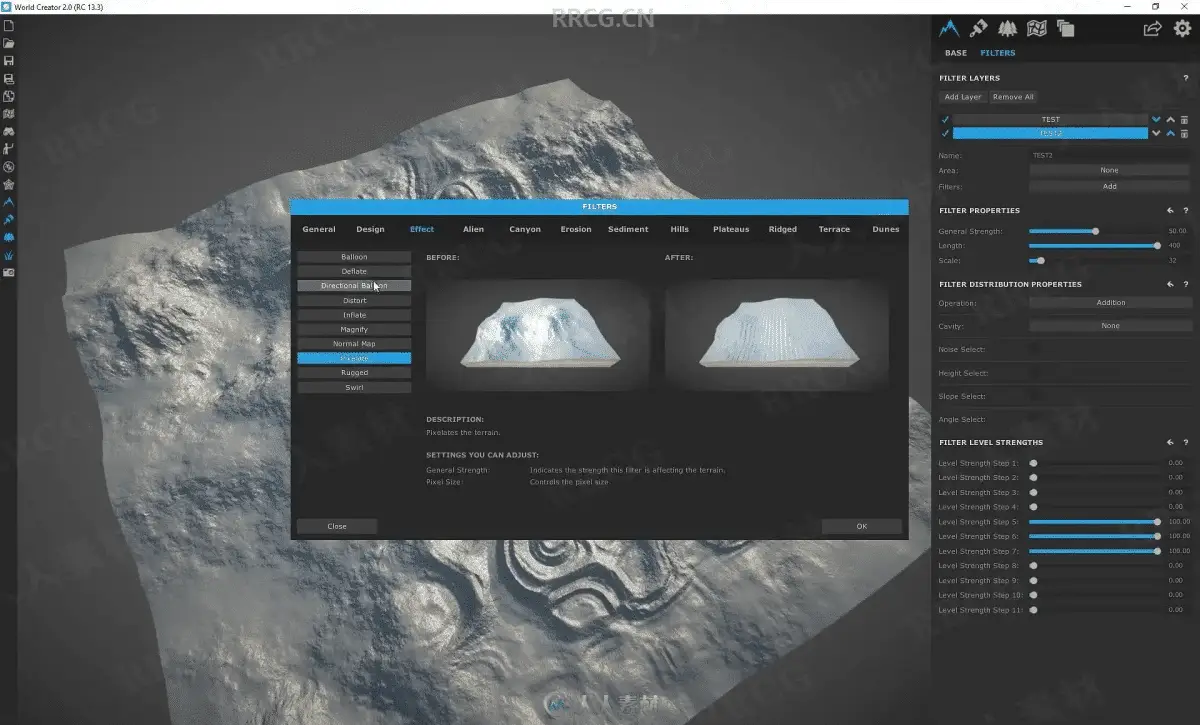This screenshot has height=725, width=1200.
Task: Switch to the BASE tab
Action: point(956,53)
